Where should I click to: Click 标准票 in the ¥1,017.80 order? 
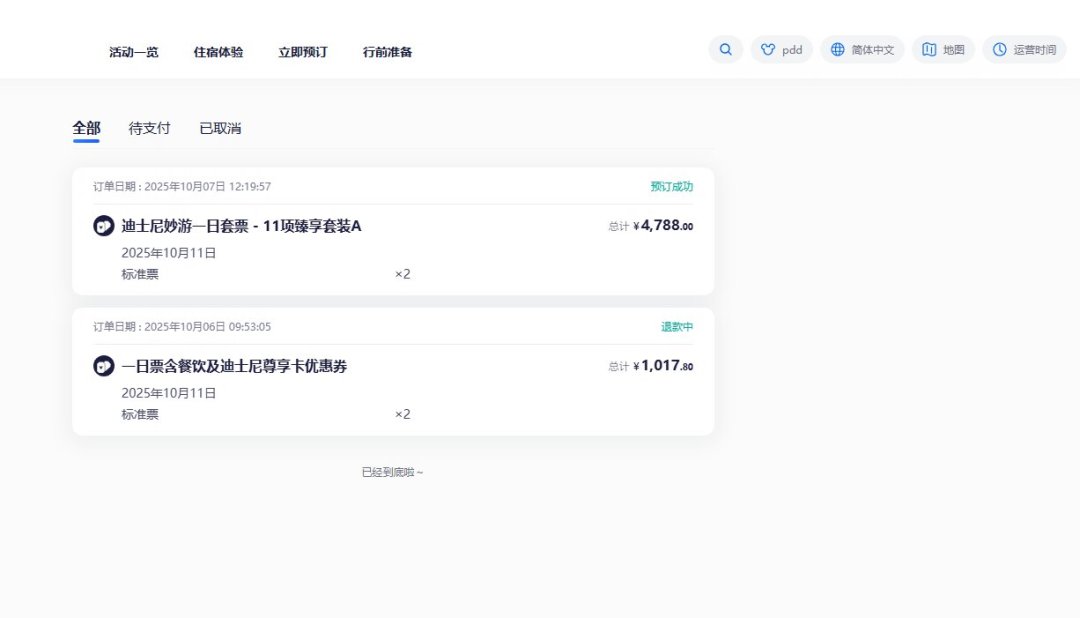click(140, 414)
